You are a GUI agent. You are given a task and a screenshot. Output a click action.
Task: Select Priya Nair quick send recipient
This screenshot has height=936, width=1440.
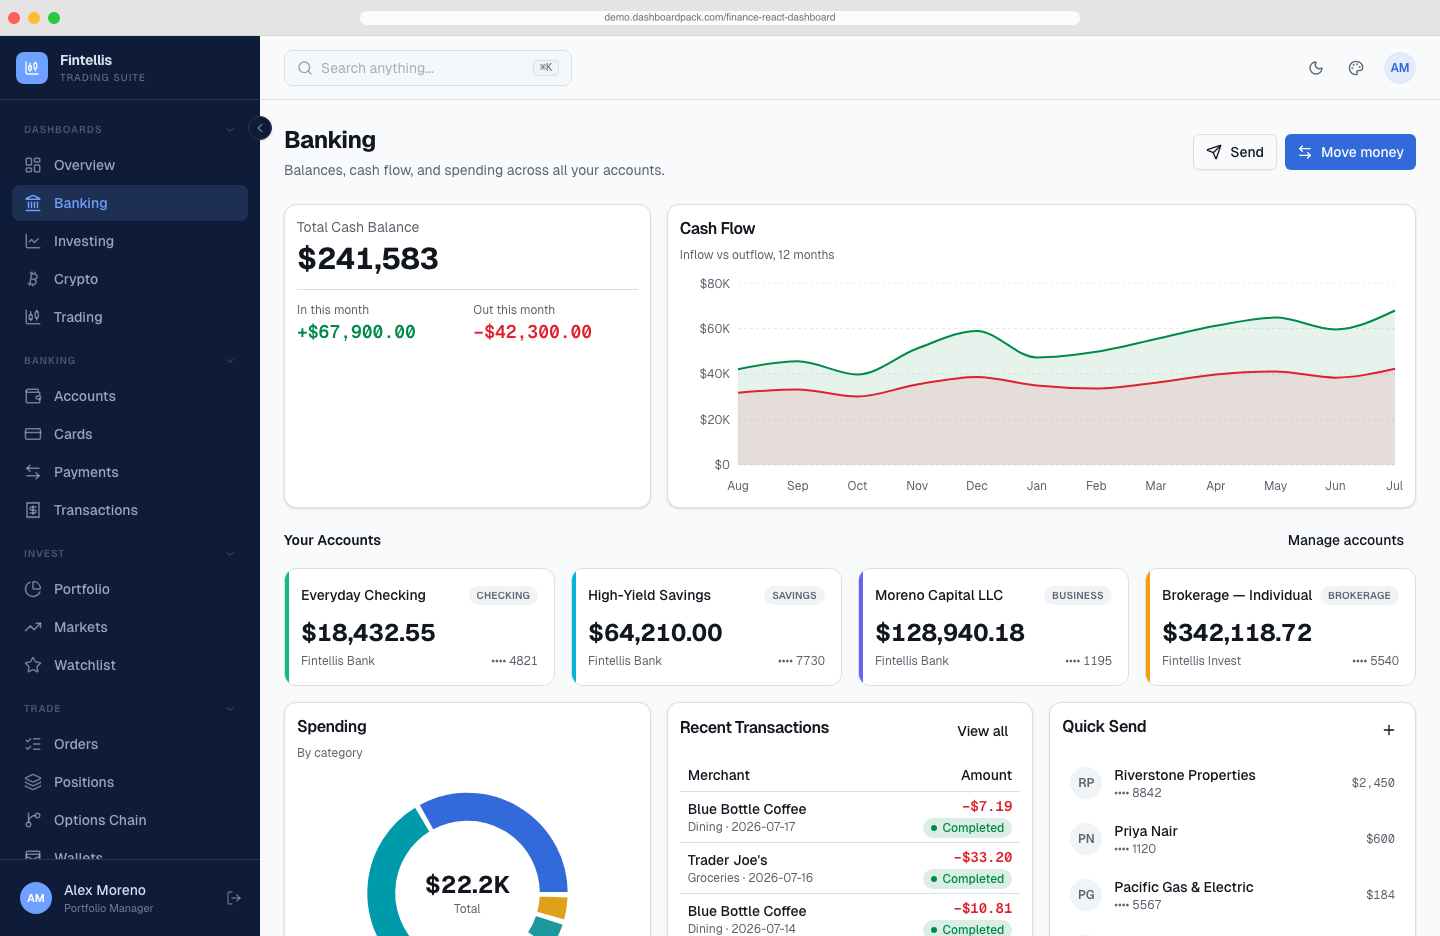(1232, 839)
